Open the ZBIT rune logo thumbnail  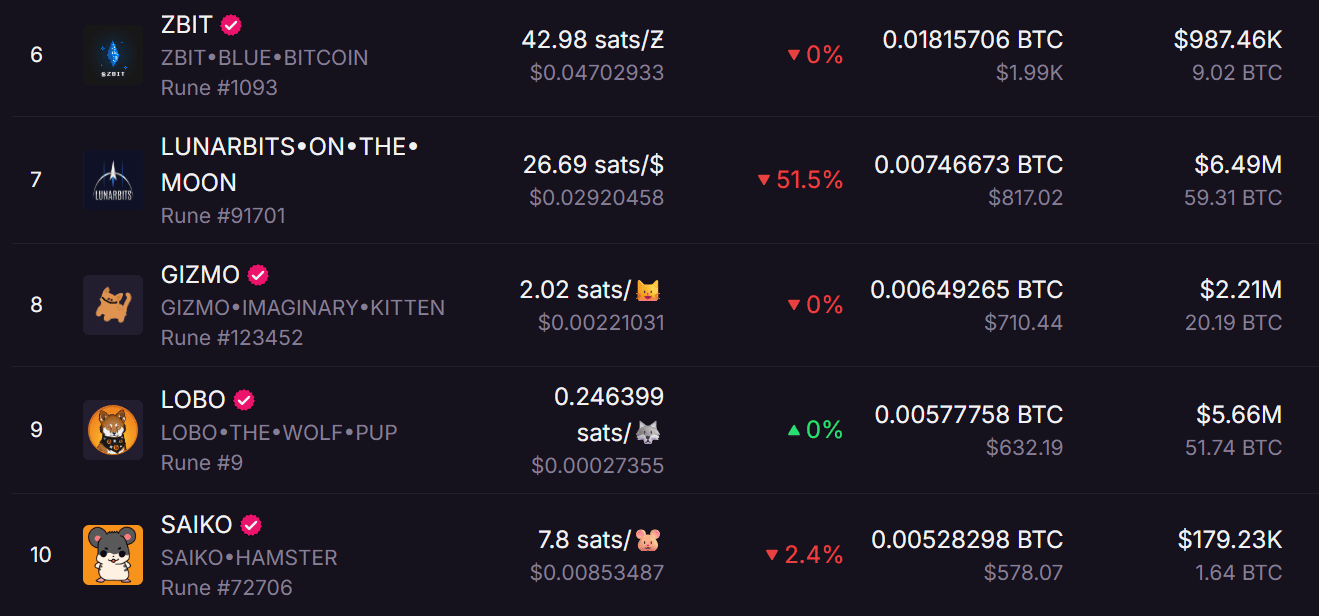click(x=113, y=55)
